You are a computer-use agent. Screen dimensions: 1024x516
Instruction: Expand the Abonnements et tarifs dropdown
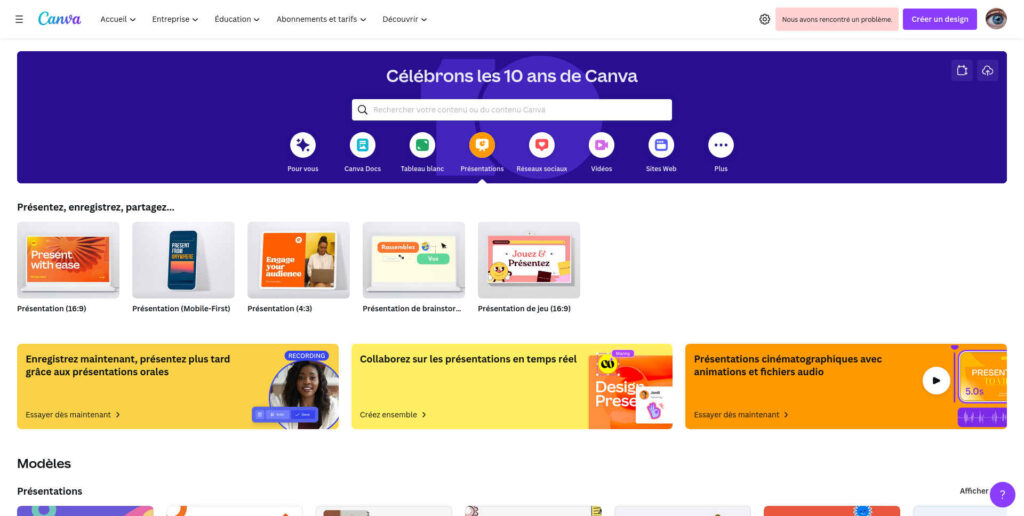(321, 20)
